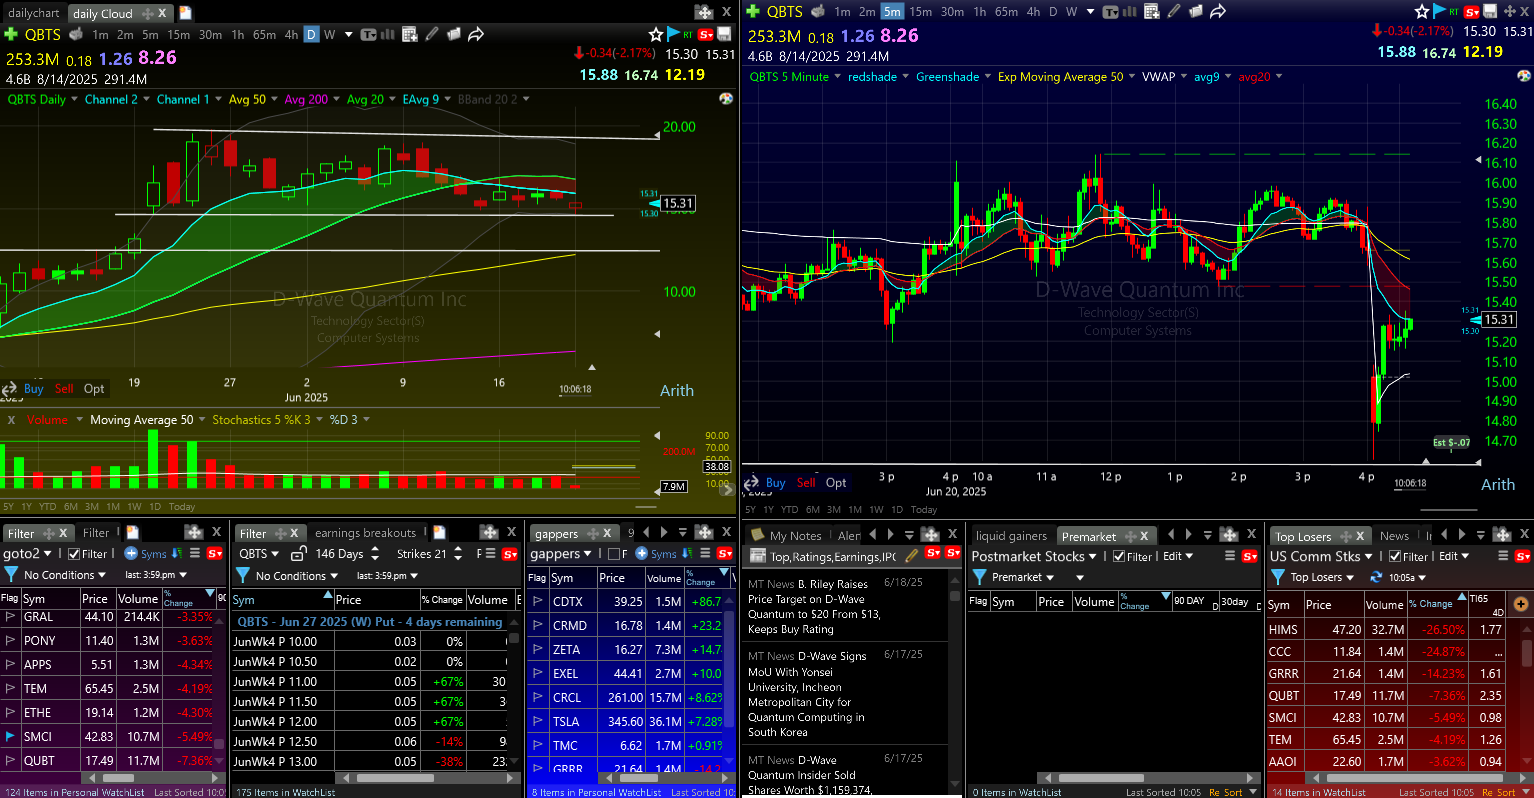1534x798 pixels.
Task: Toggle Filter checkbox in US Comm Stks panel
Action: pyautogui.click(x=1395, y=557)
